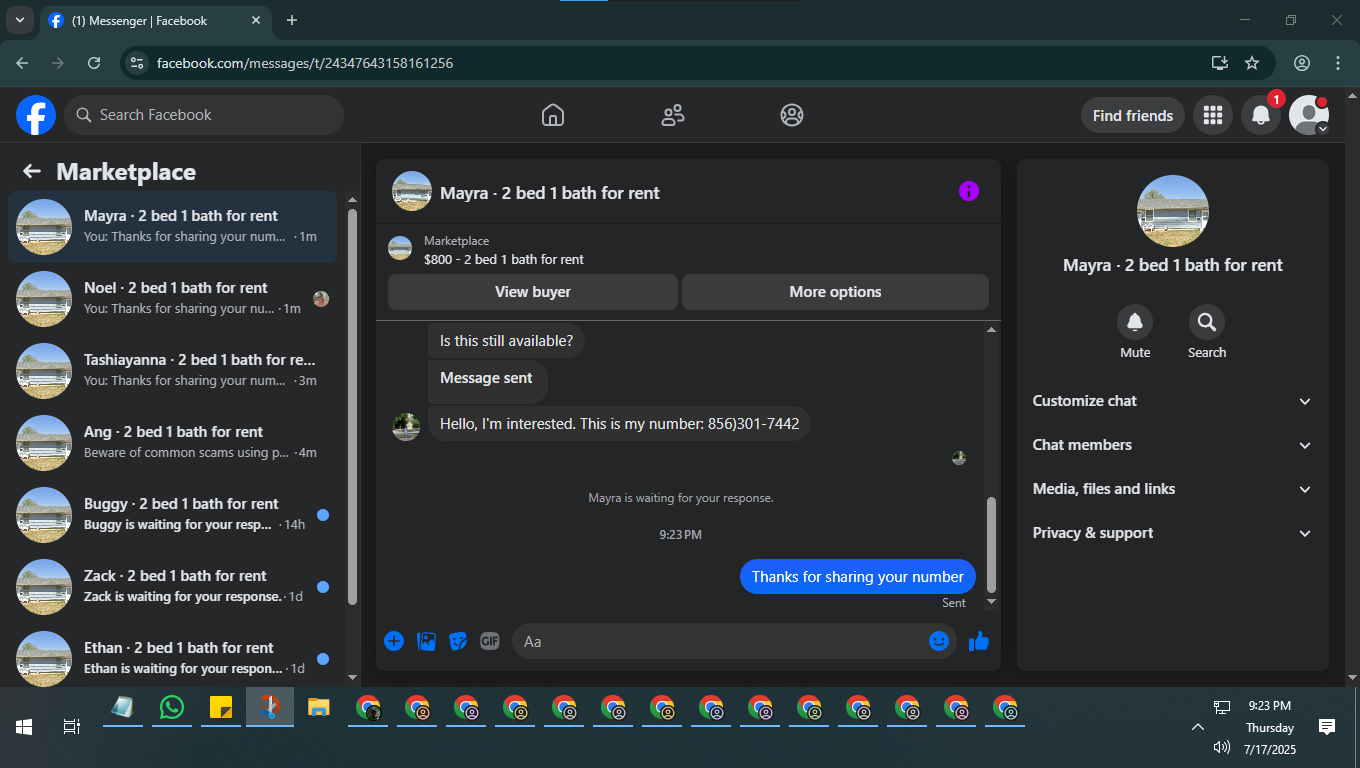
Task: Open a new browser tab
Action: (x=292, y=20)
